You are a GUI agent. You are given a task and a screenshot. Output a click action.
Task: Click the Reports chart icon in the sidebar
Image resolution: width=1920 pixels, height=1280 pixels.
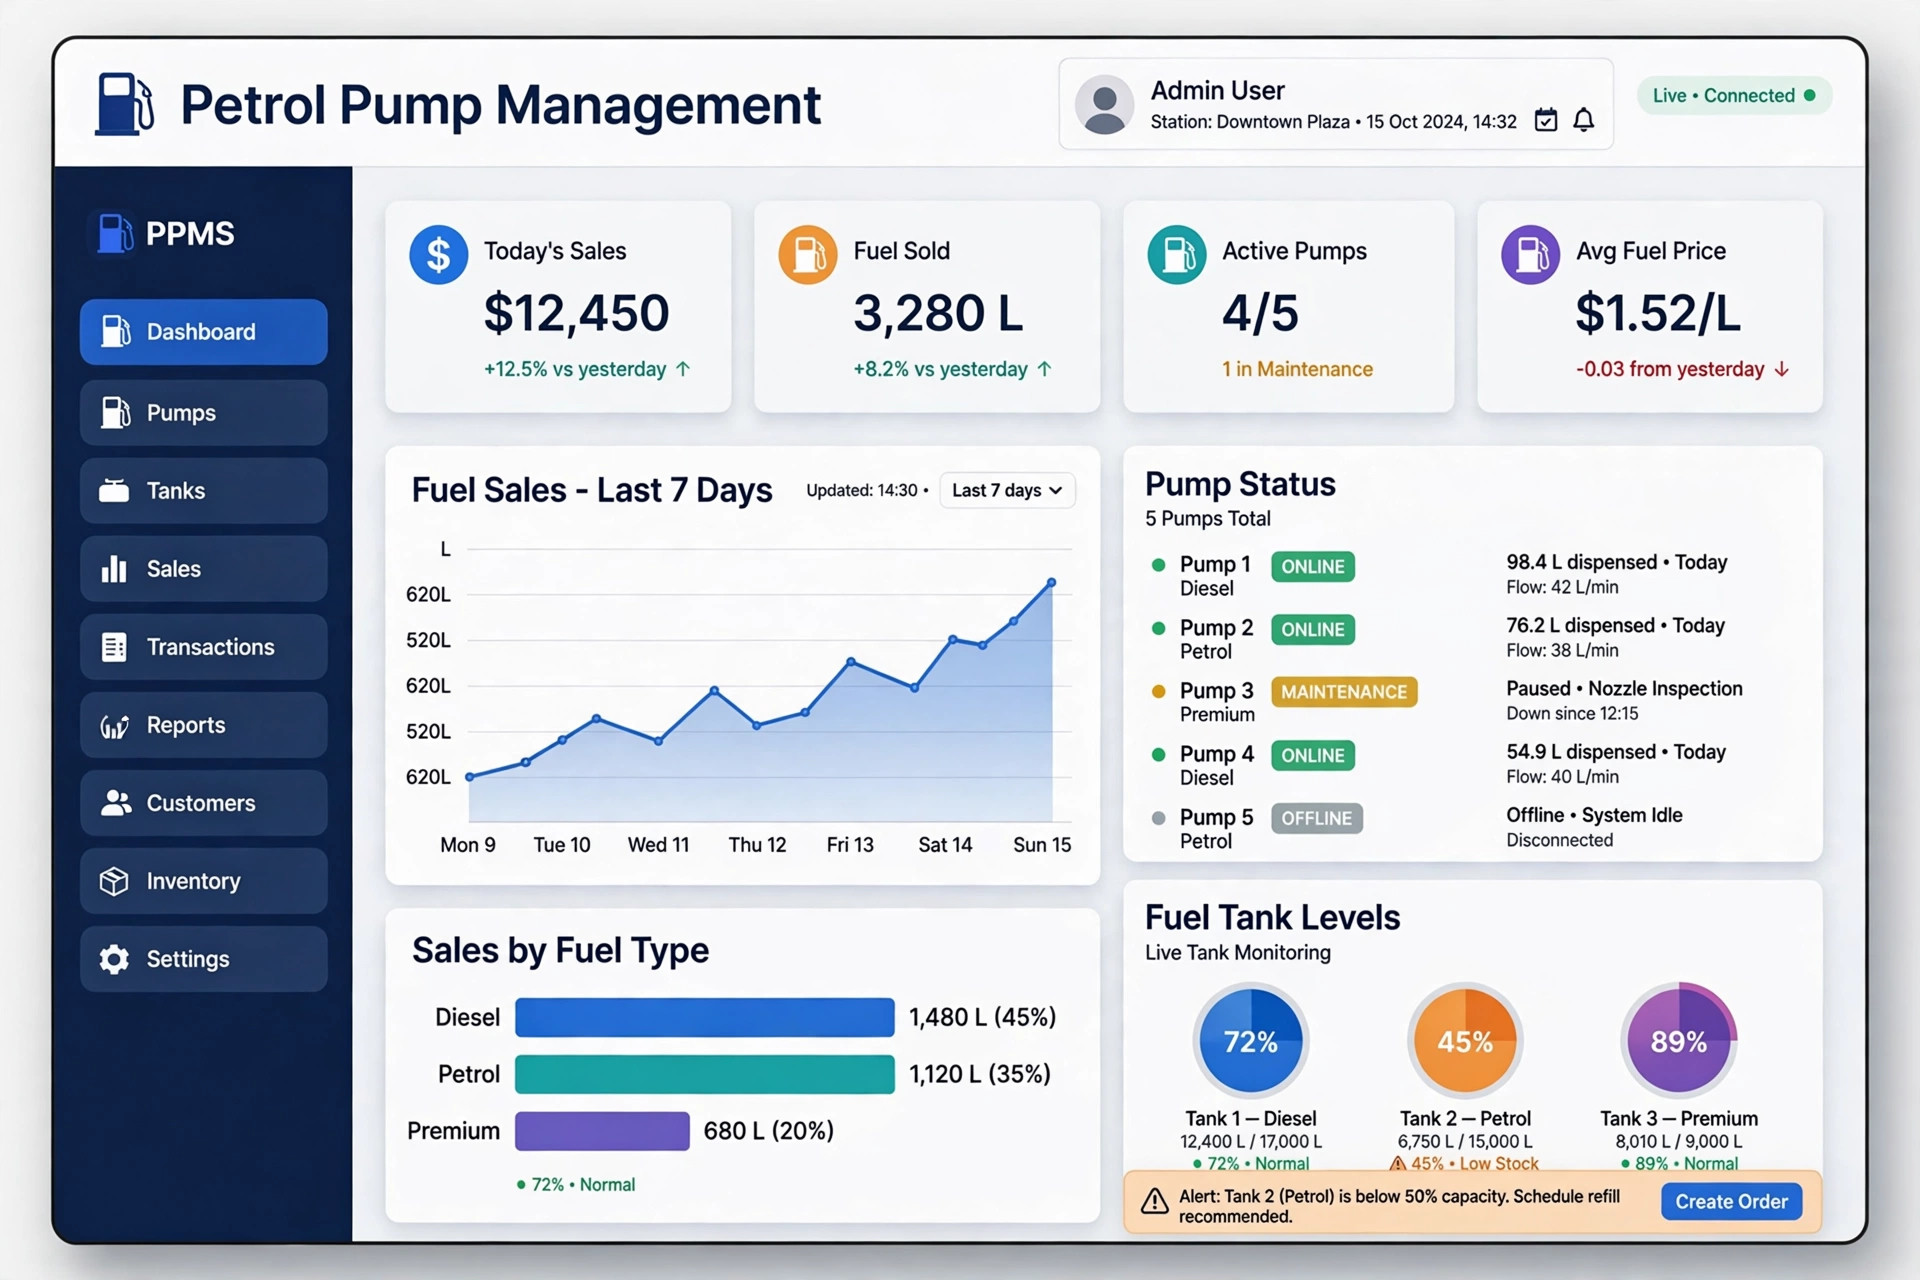pos(114,726)
